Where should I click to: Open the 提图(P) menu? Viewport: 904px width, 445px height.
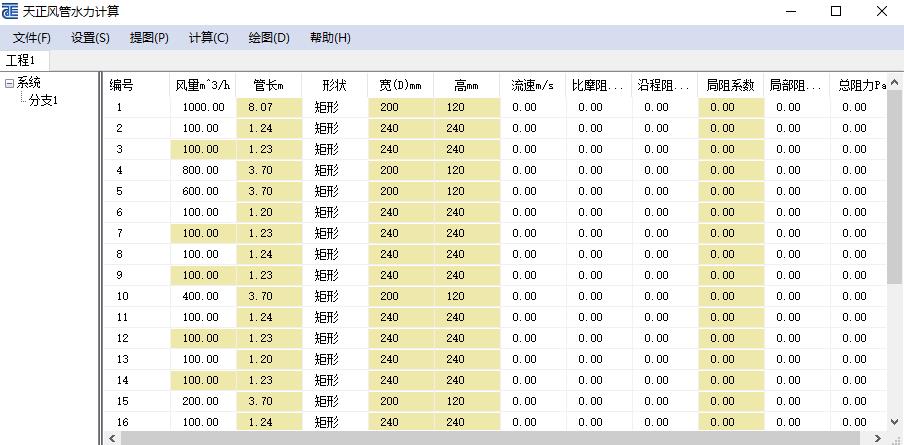[149, 38]
